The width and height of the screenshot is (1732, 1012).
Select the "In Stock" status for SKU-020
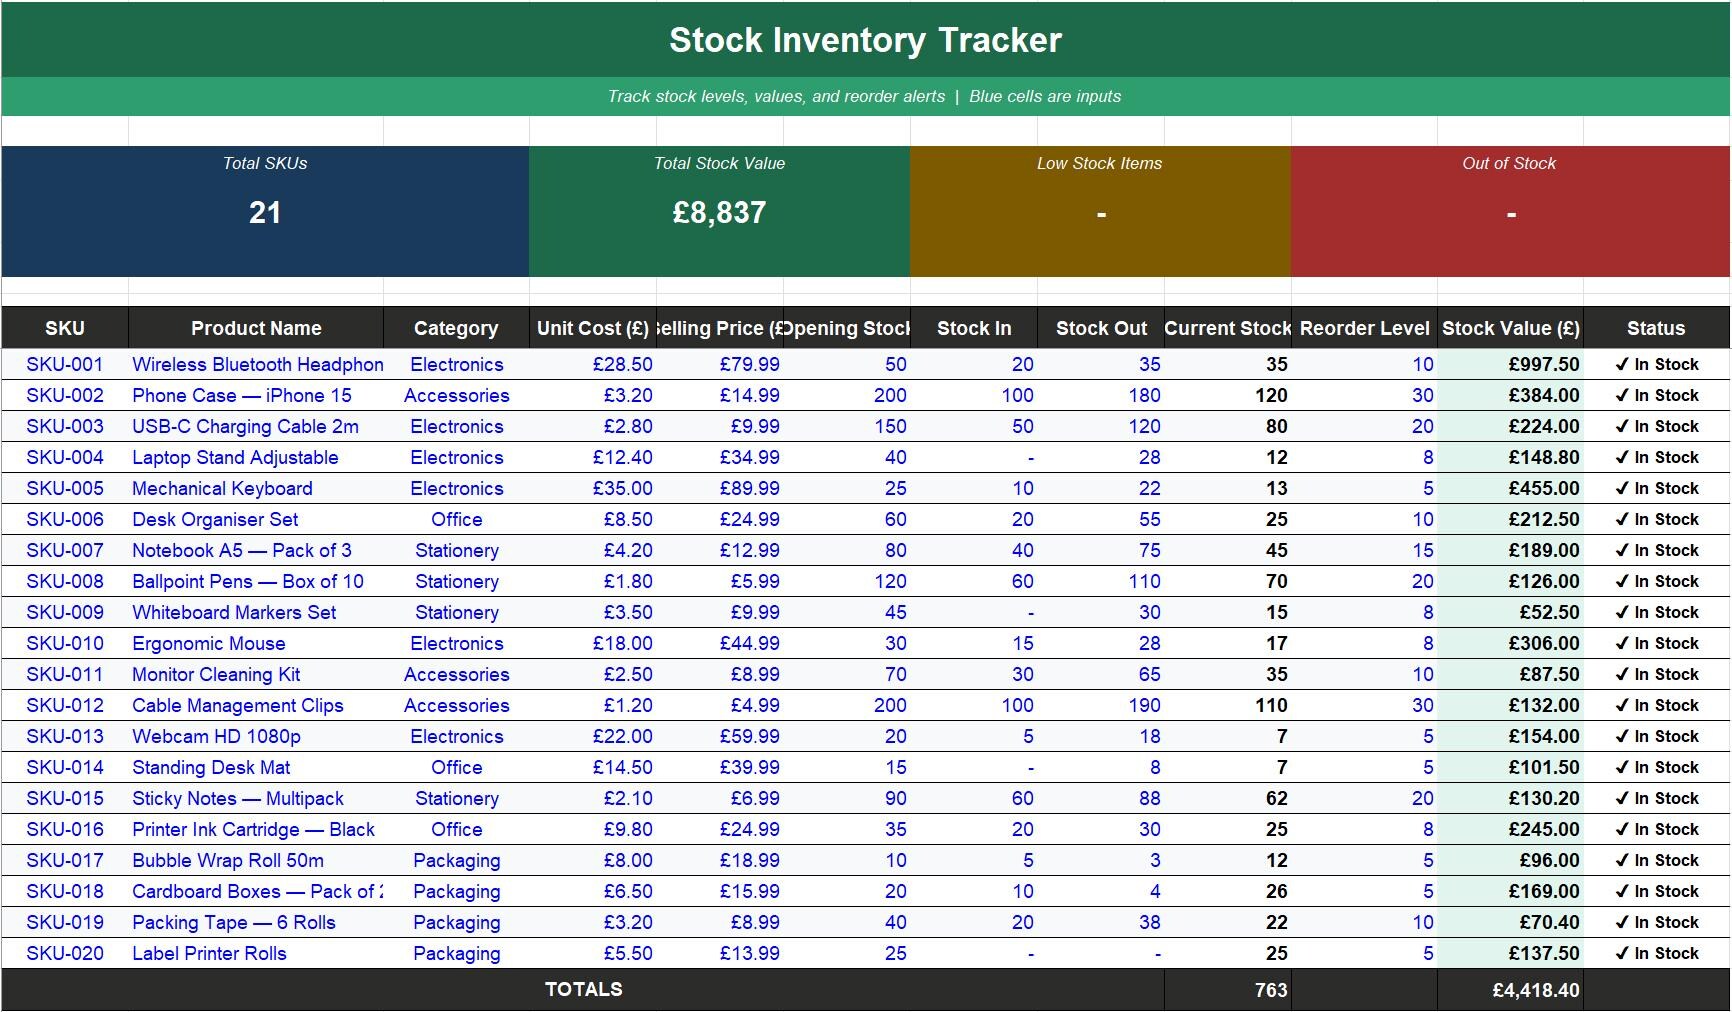(x=1656, y=954)
